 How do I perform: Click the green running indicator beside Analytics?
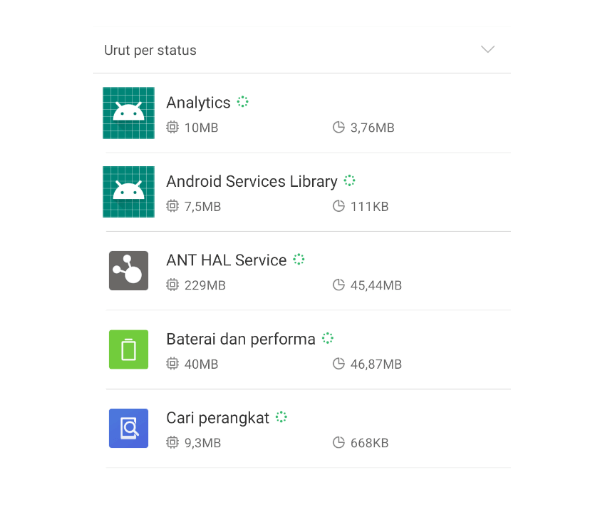point(243,102)
